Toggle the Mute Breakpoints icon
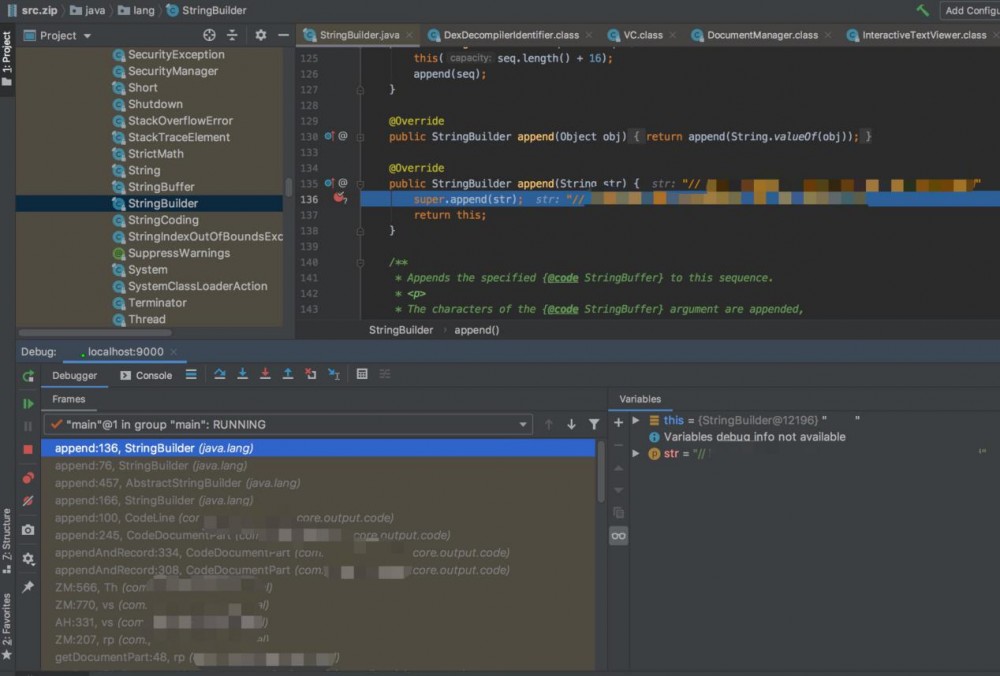Screen dimensions: 1000x676 [x=28, y=501]
